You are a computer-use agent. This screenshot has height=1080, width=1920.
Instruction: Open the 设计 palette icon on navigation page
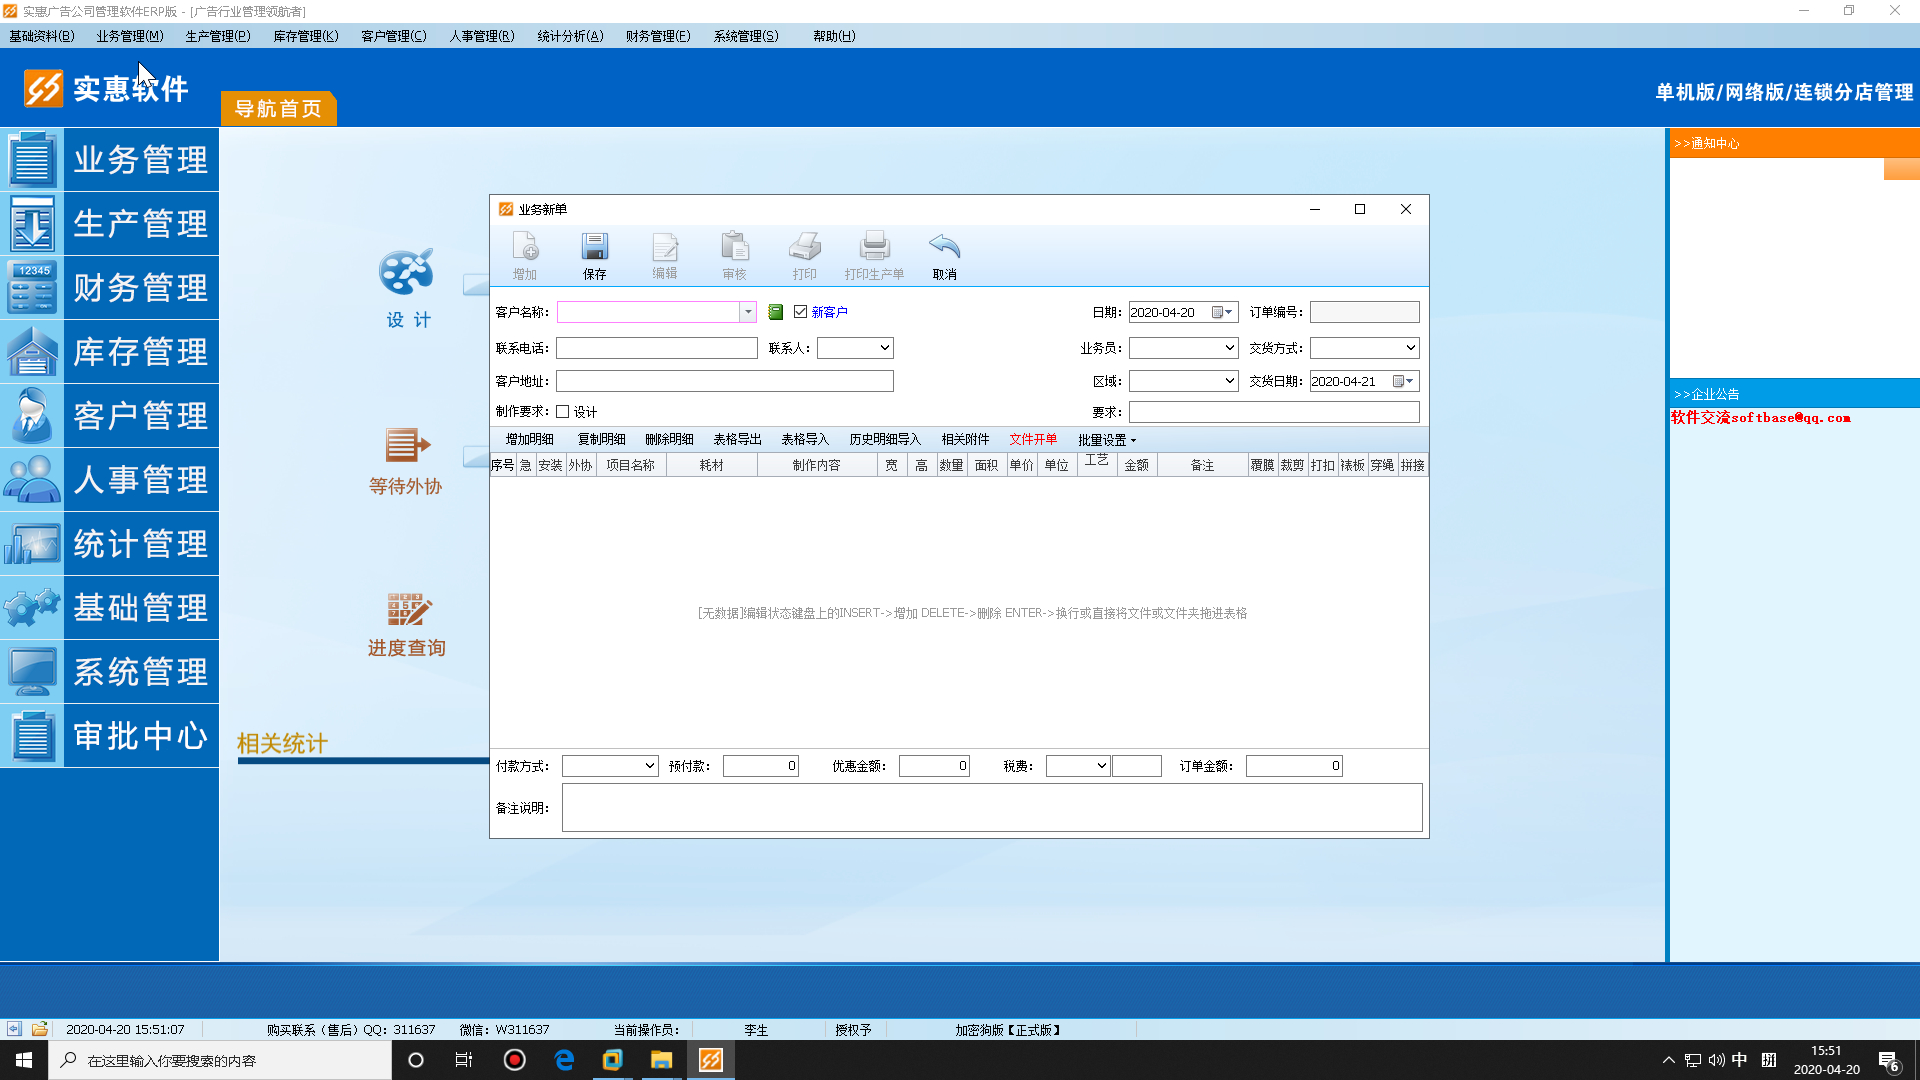[x=407, y=273]
